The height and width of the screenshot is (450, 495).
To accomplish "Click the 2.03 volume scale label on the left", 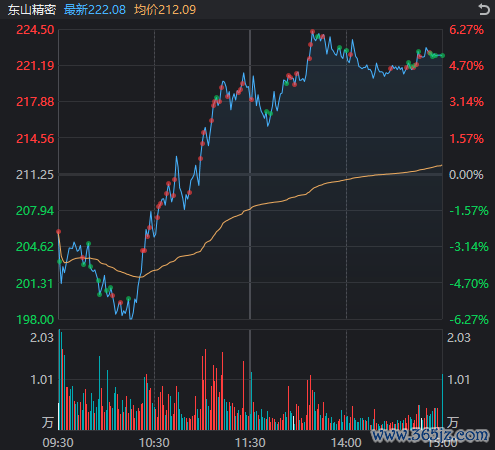I will (x=42, y=338).
